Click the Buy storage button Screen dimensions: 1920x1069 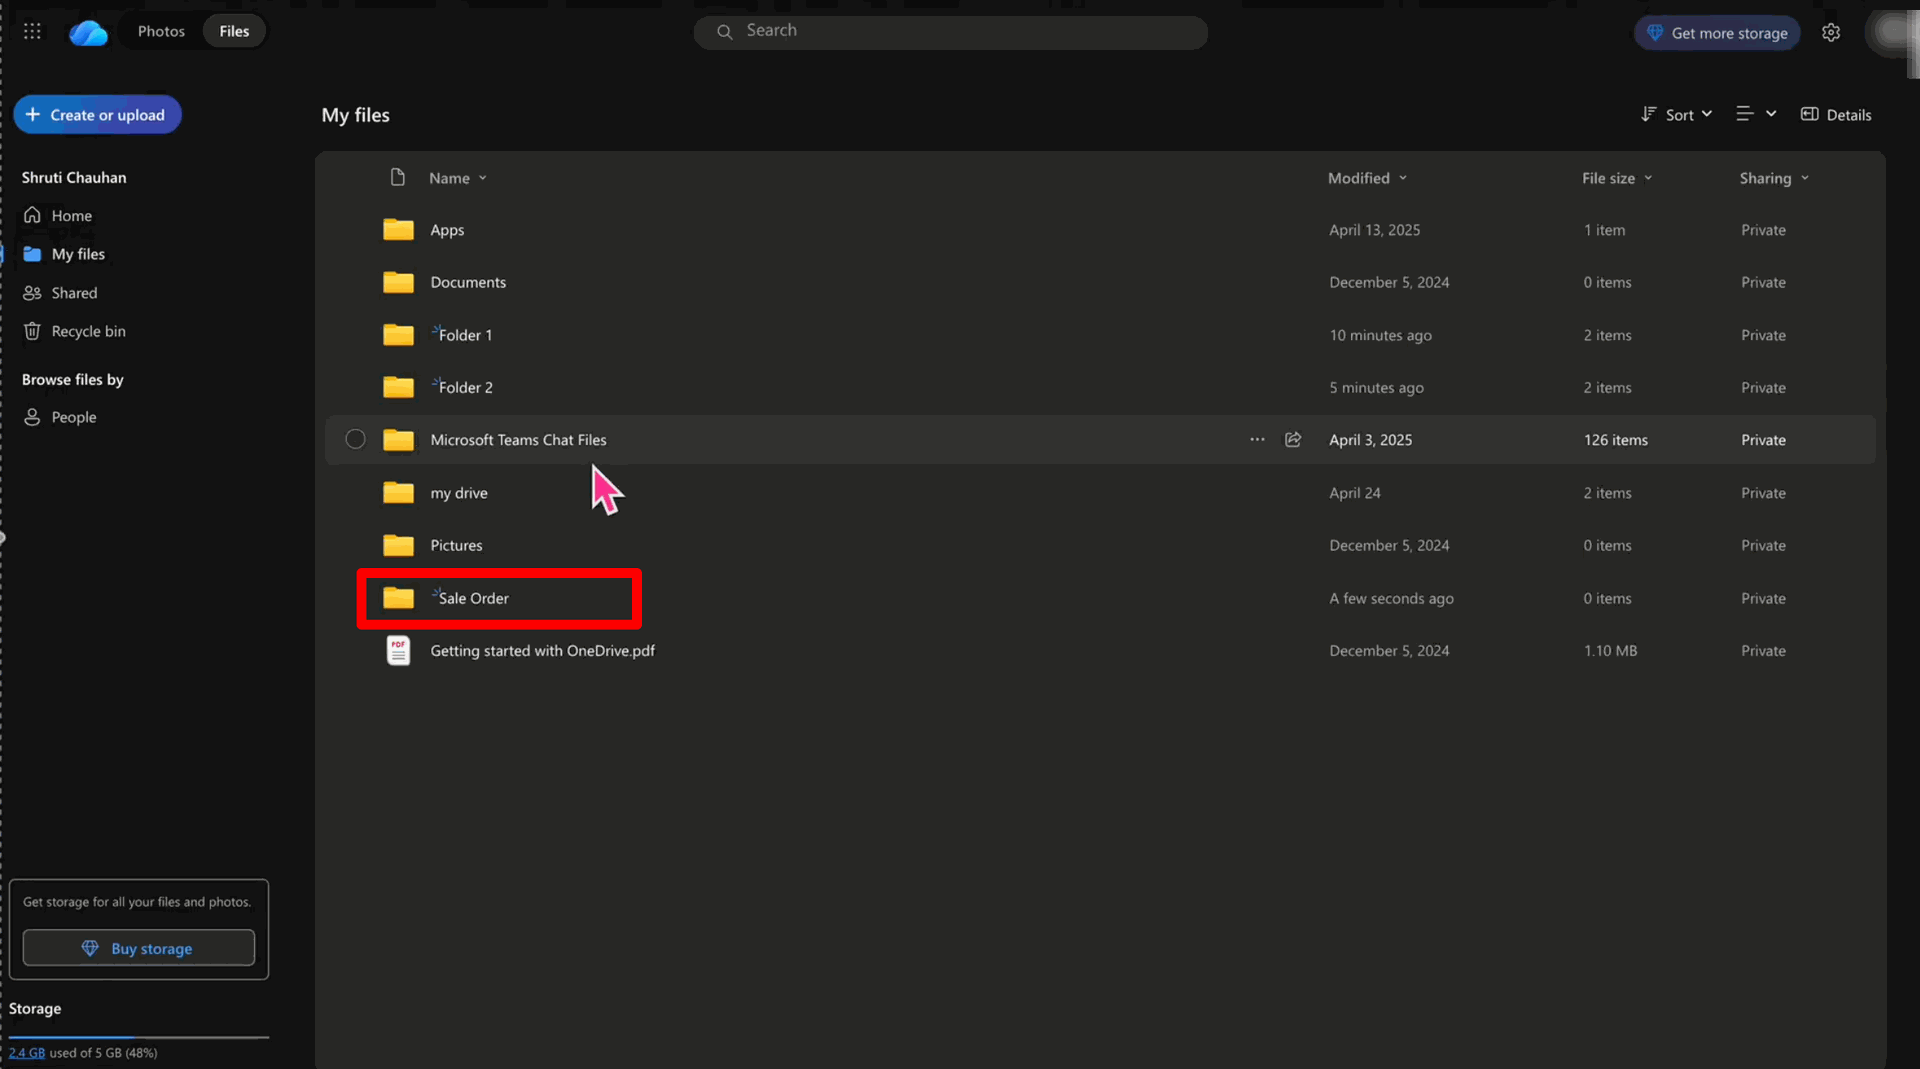(139, 948)
